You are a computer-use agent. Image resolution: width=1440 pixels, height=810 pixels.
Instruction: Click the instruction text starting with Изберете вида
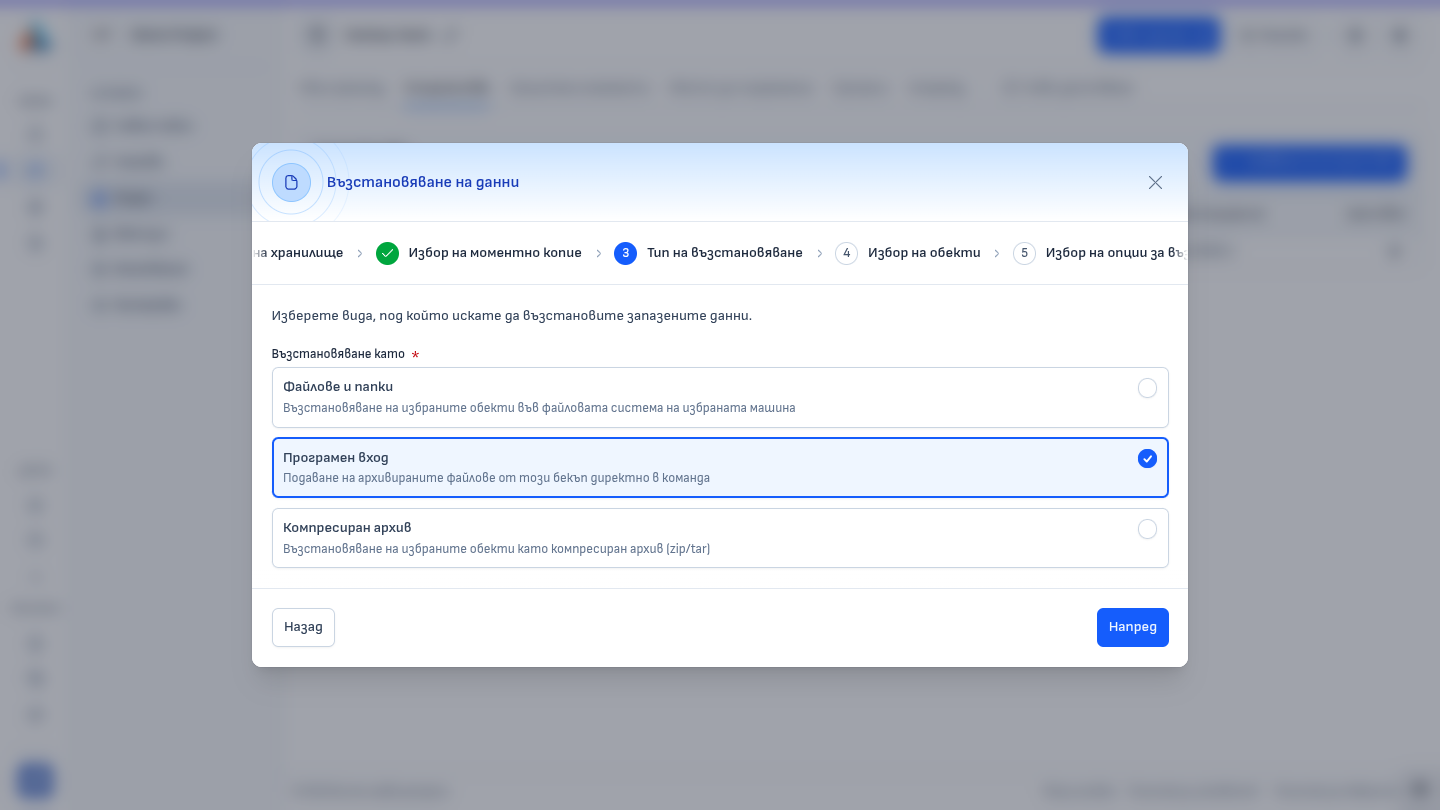(512, 315)
